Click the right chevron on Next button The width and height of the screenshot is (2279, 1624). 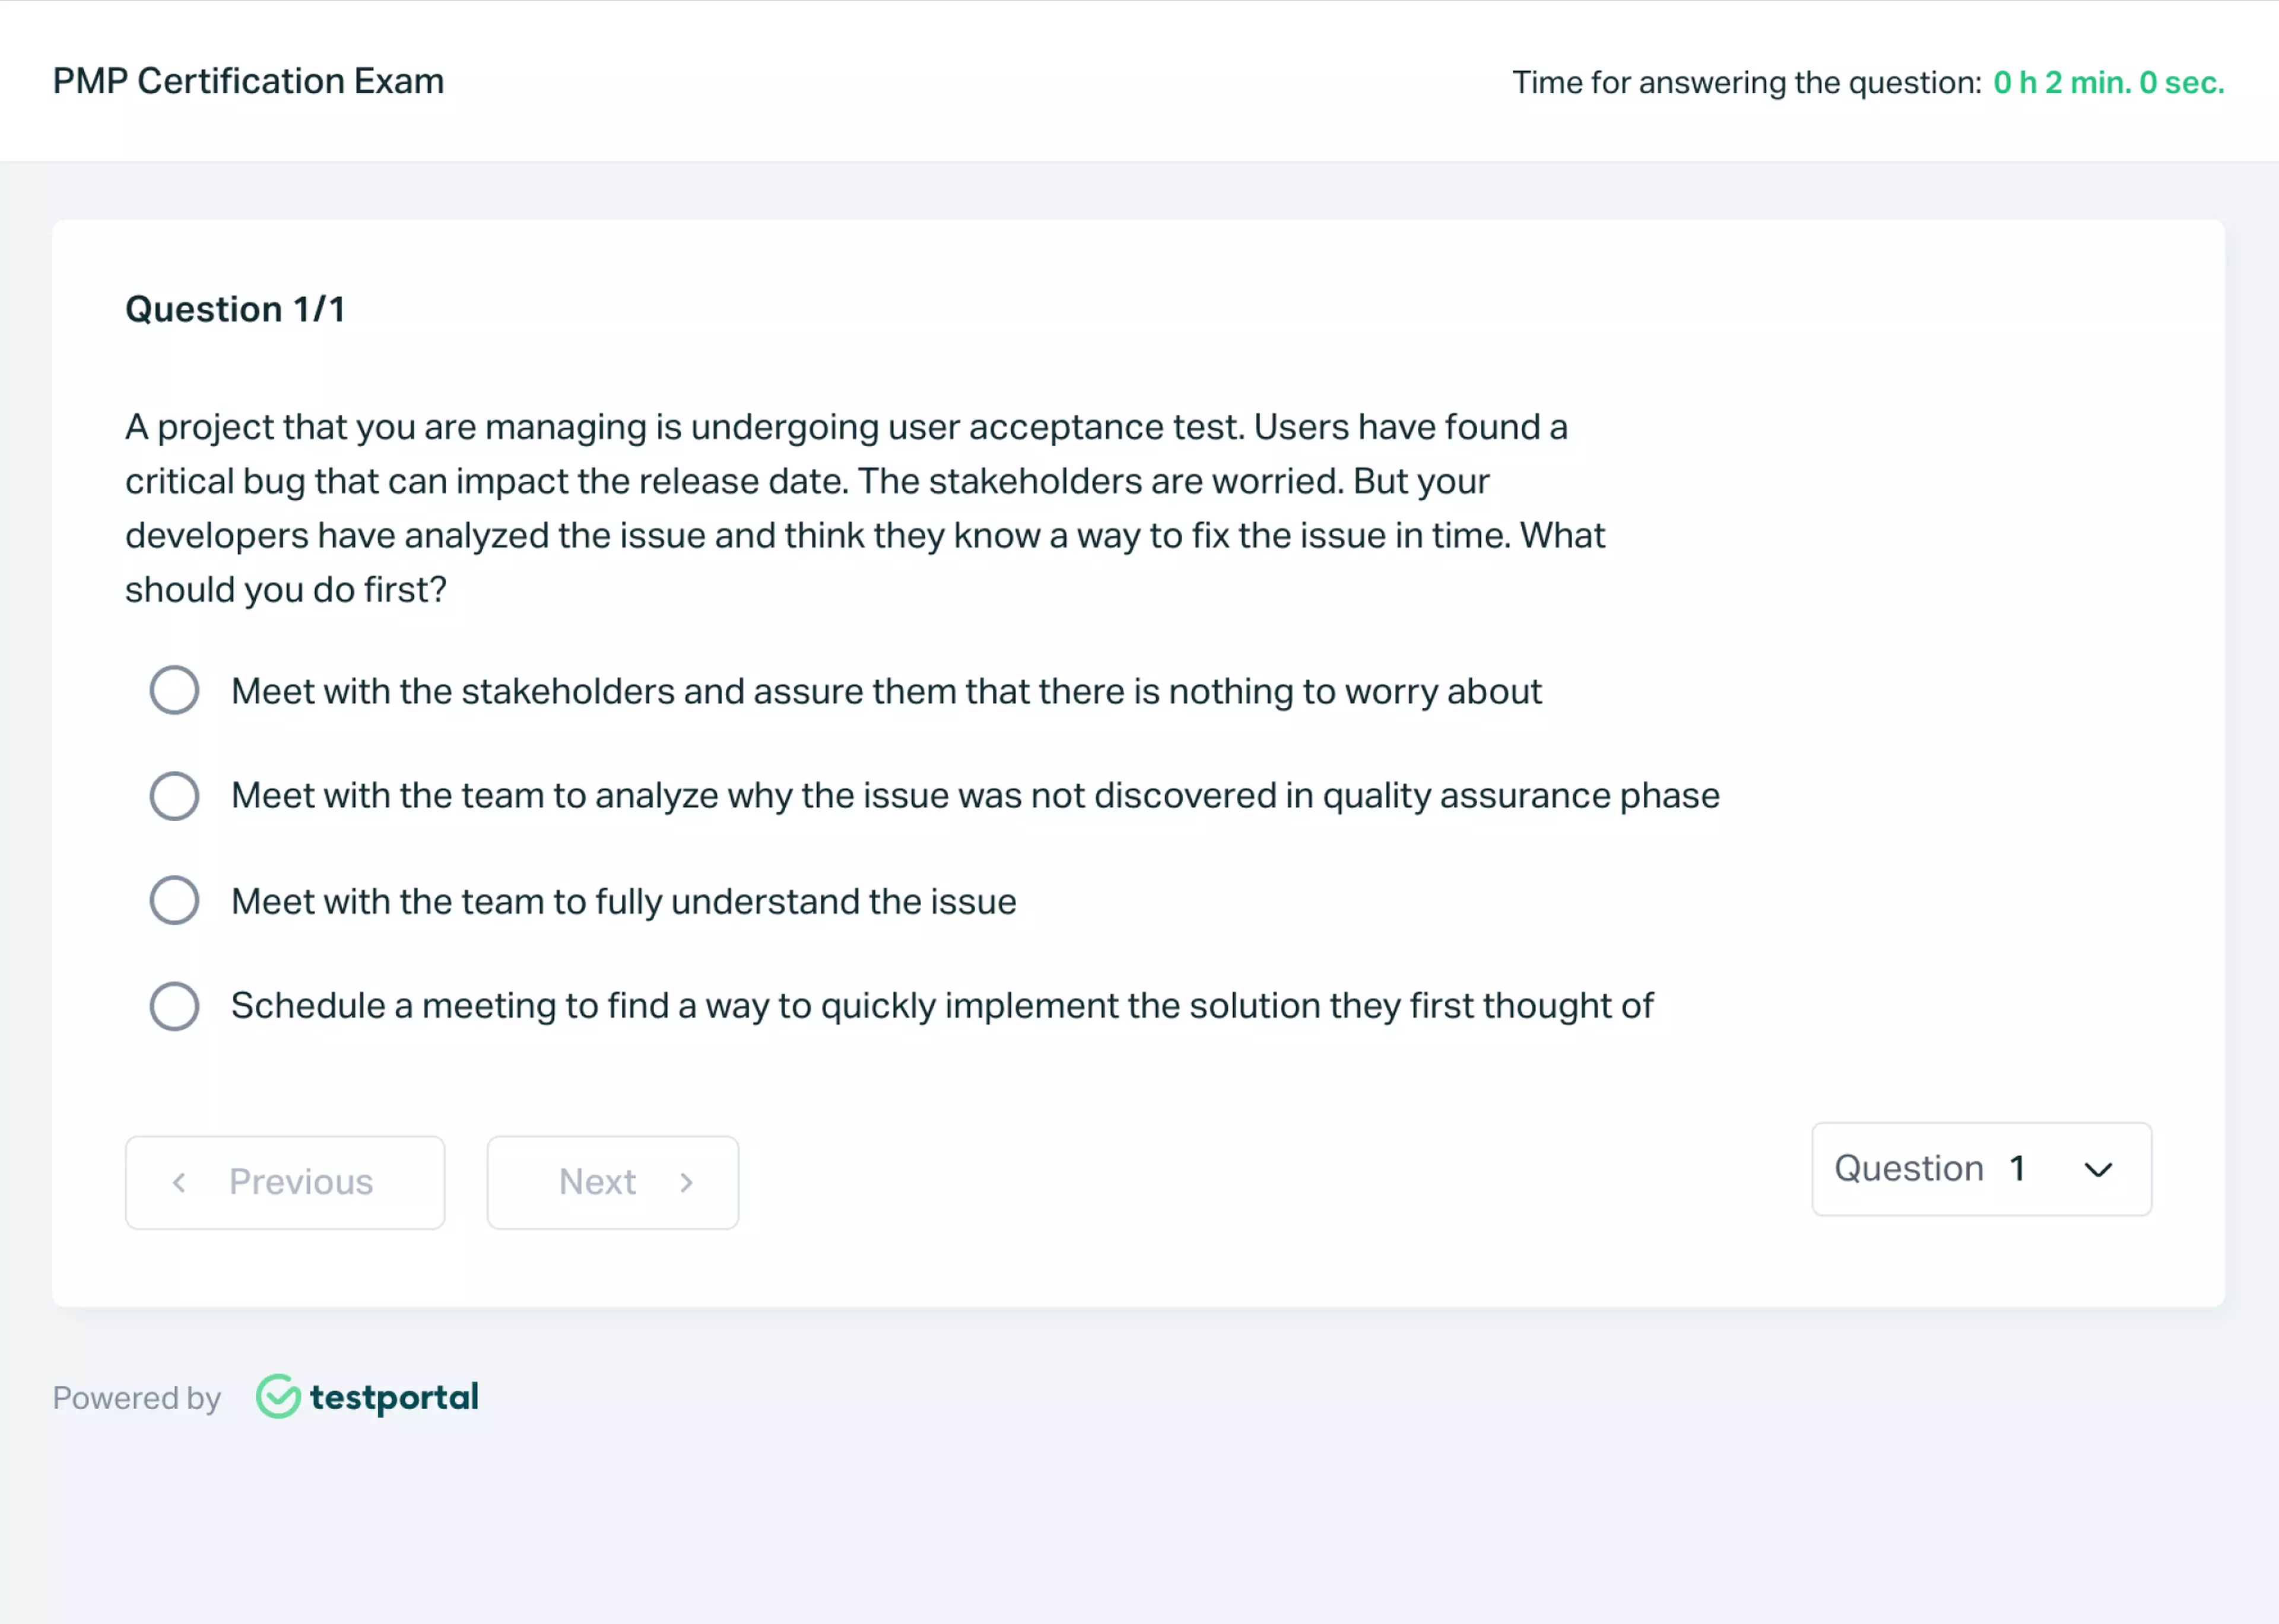point(686,1182)
